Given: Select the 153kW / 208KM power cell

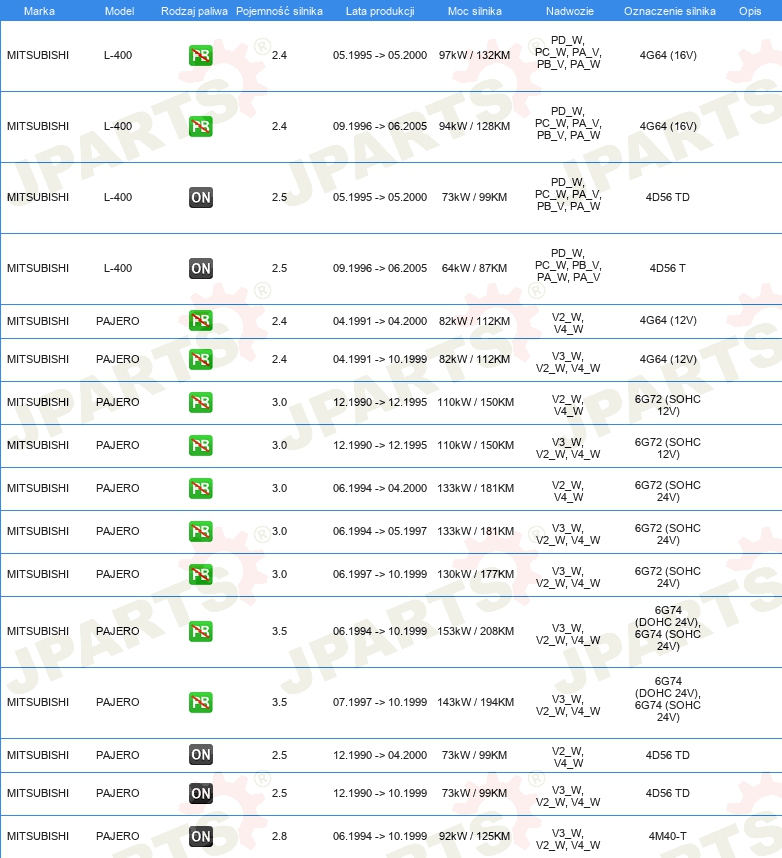Looking at the screenshot, I should point(476,631).
